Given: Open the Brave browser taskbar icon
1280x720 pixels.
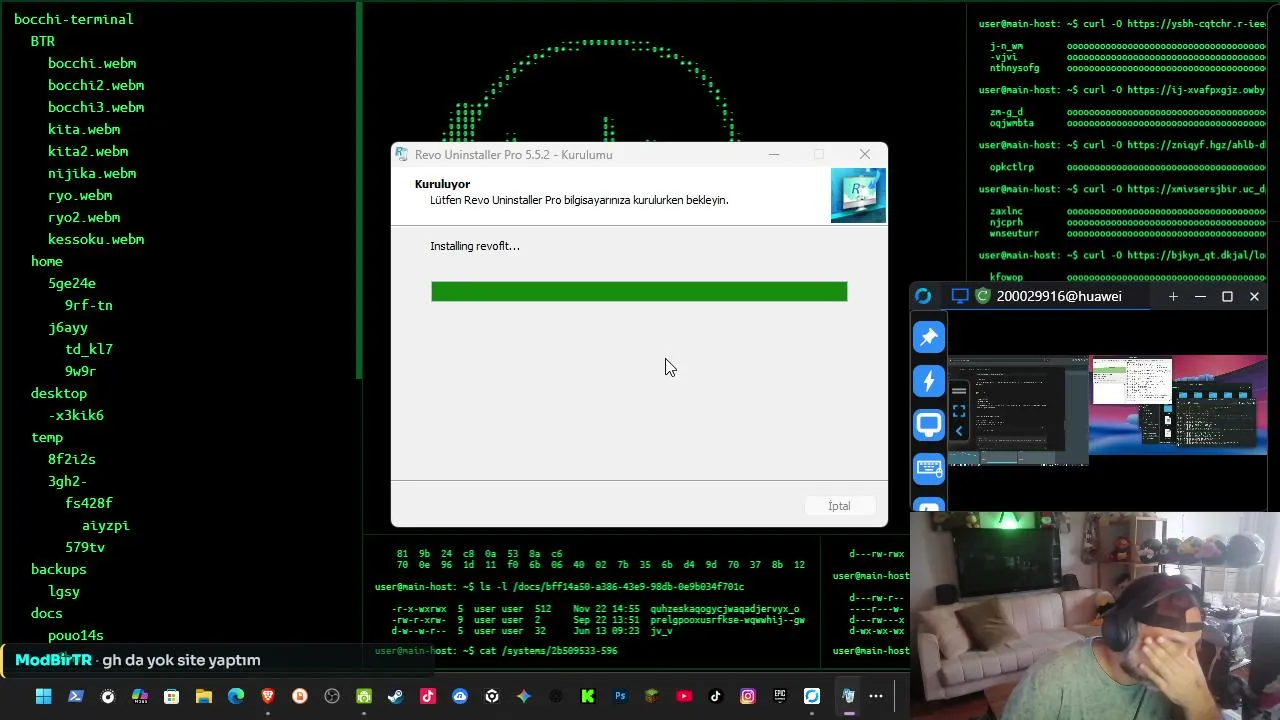Looking at the screenshot, I should (268, 696).
